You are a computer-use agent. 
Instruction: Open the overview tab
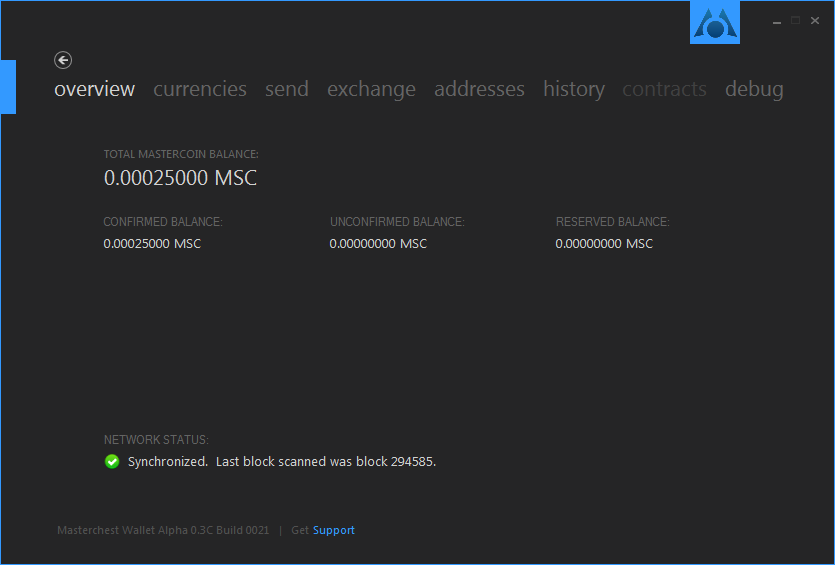click(x=94, y=89)
